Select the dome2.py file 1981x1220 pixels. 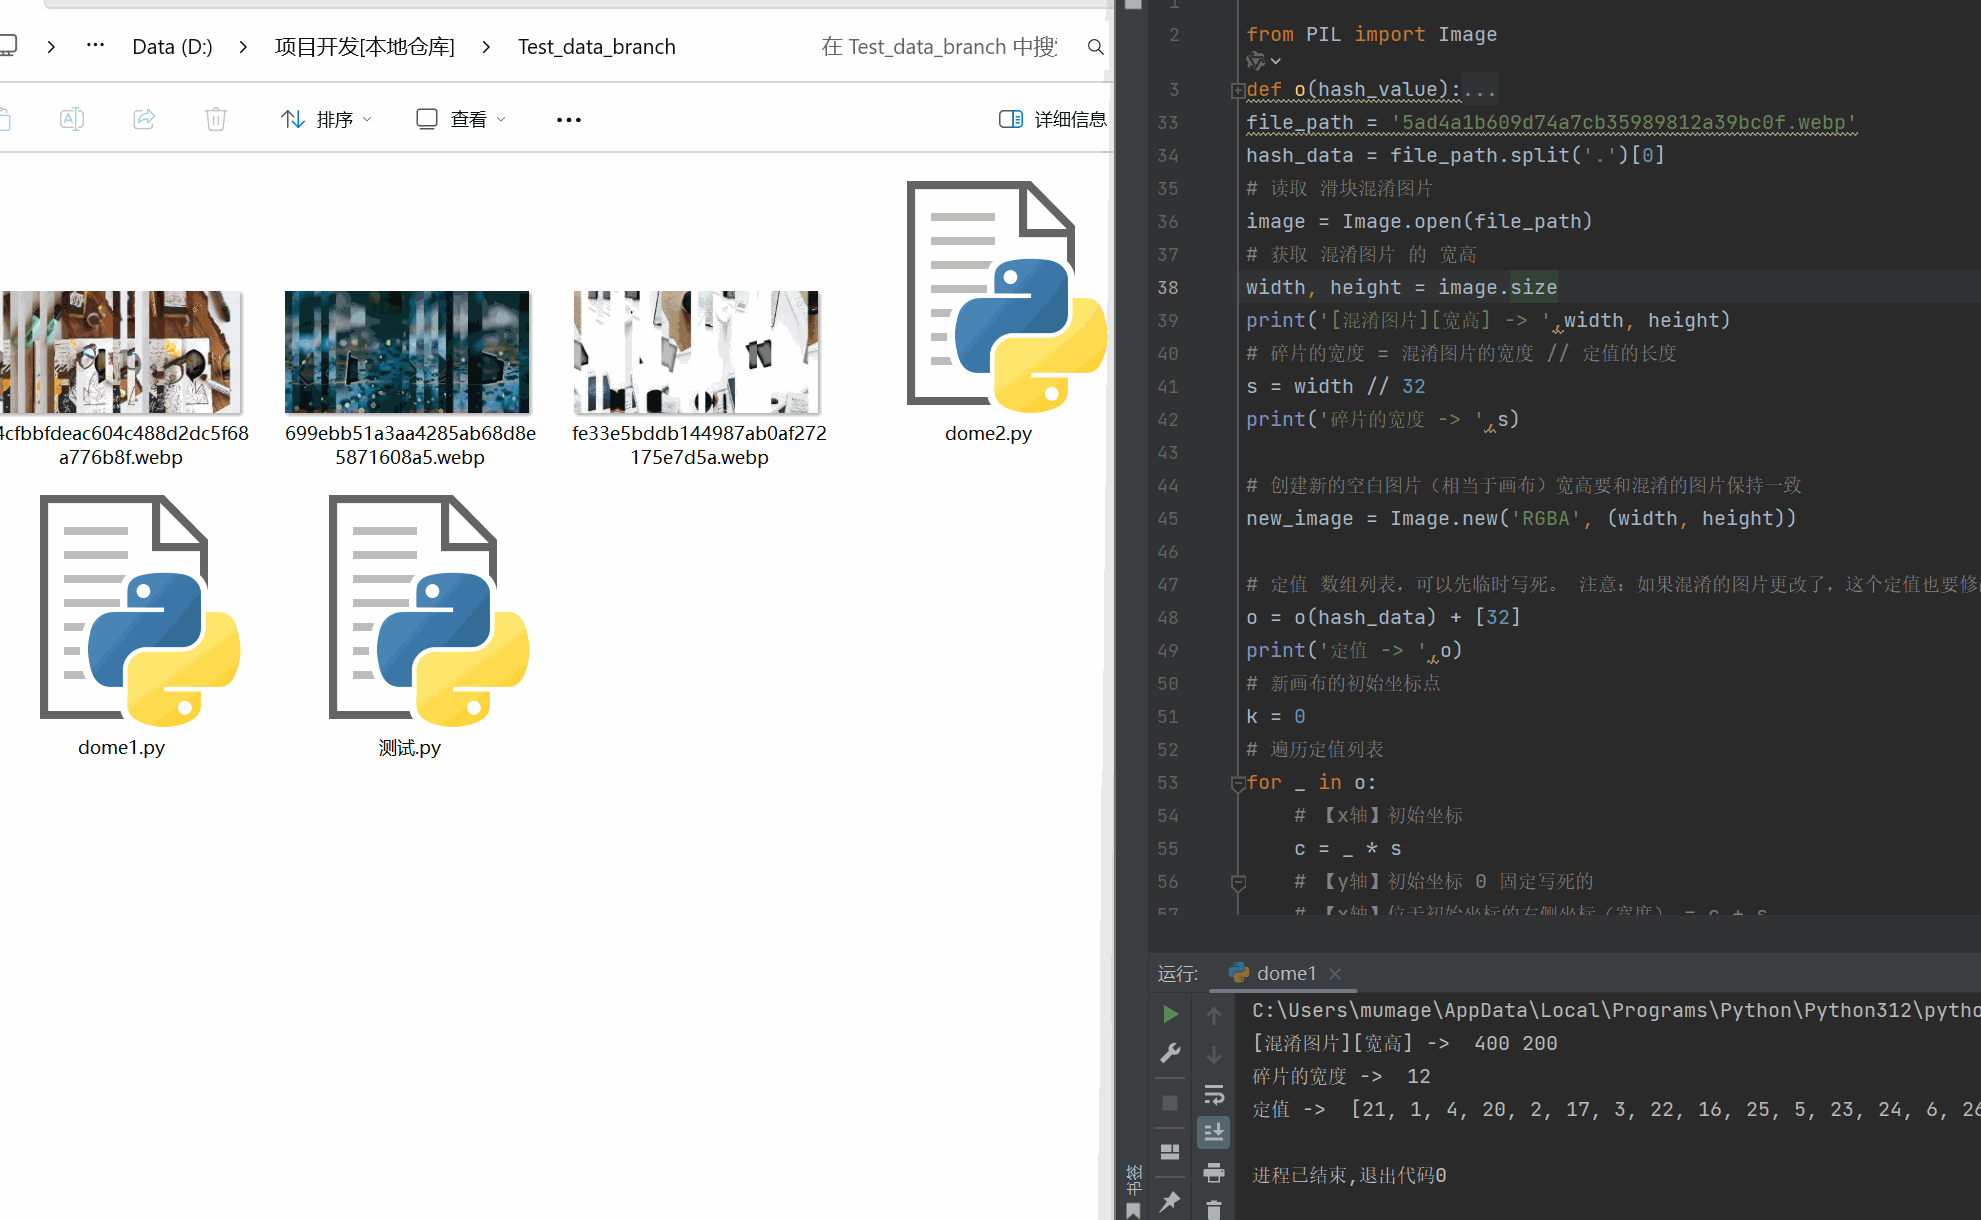[989, 312]
